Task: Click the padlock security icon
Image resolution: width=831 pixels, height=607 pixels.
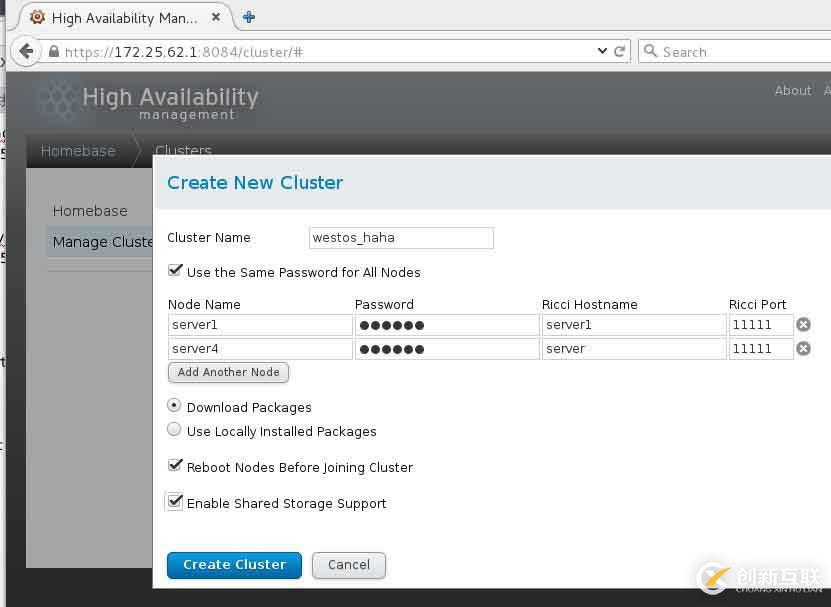Action: pos(54,51)
